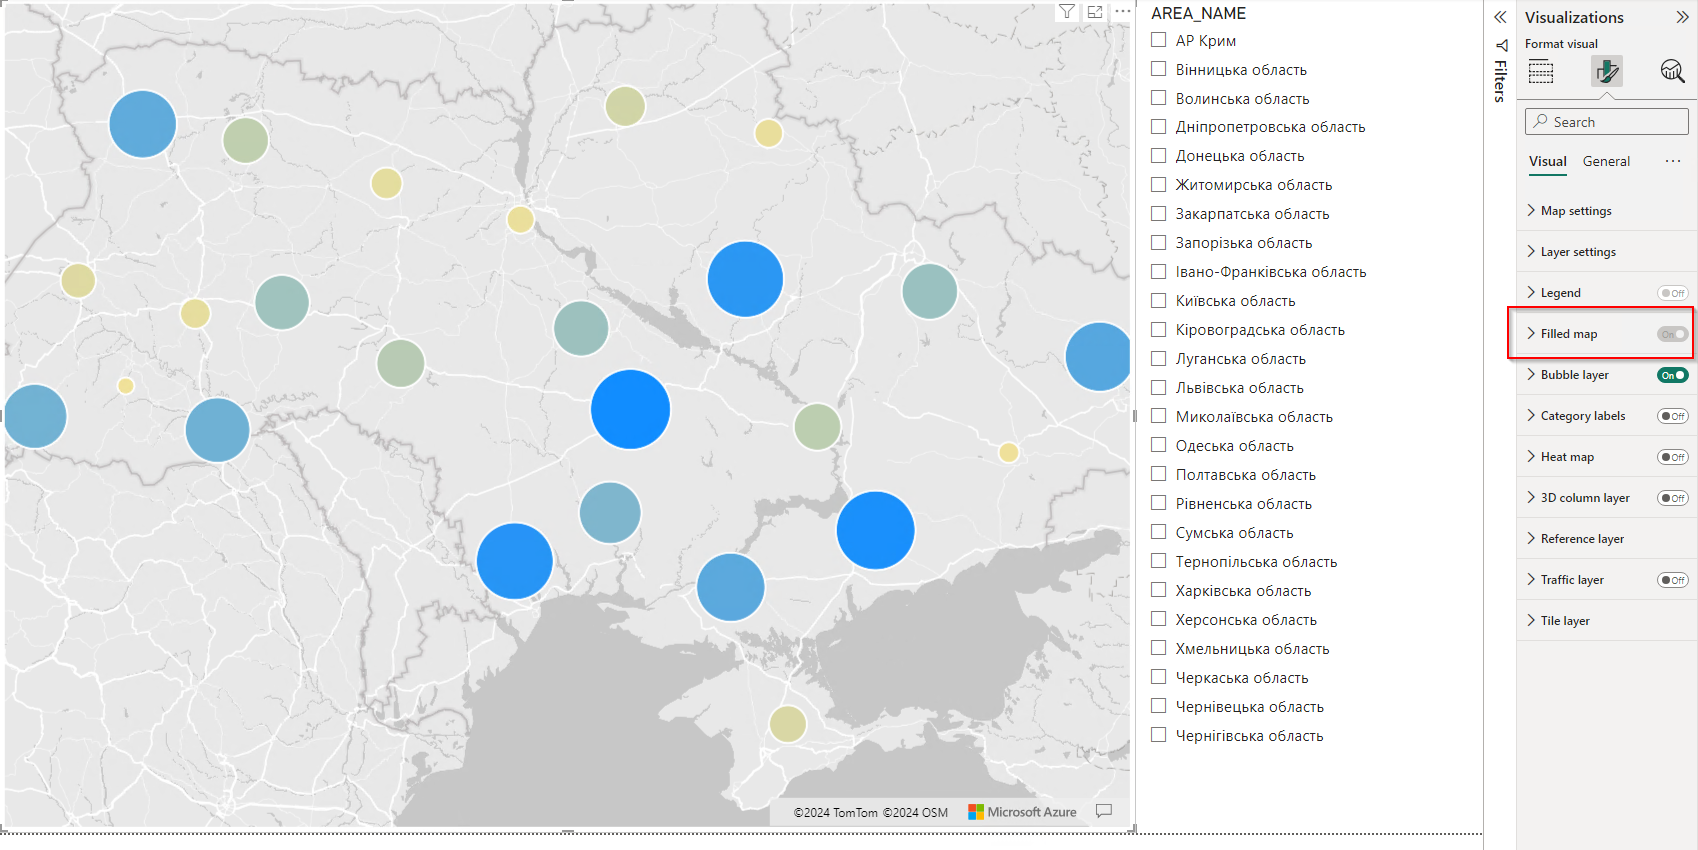Click the Search field in the Format pane
This screenshot has height=850, width=1698.
1607,122
